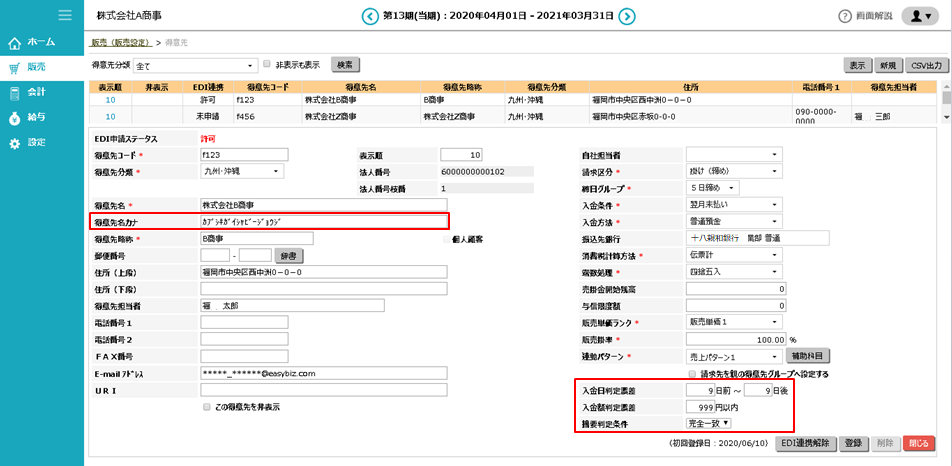Click the 登録 button
This screenshot has height=466, width=952.
pos(854,444)
